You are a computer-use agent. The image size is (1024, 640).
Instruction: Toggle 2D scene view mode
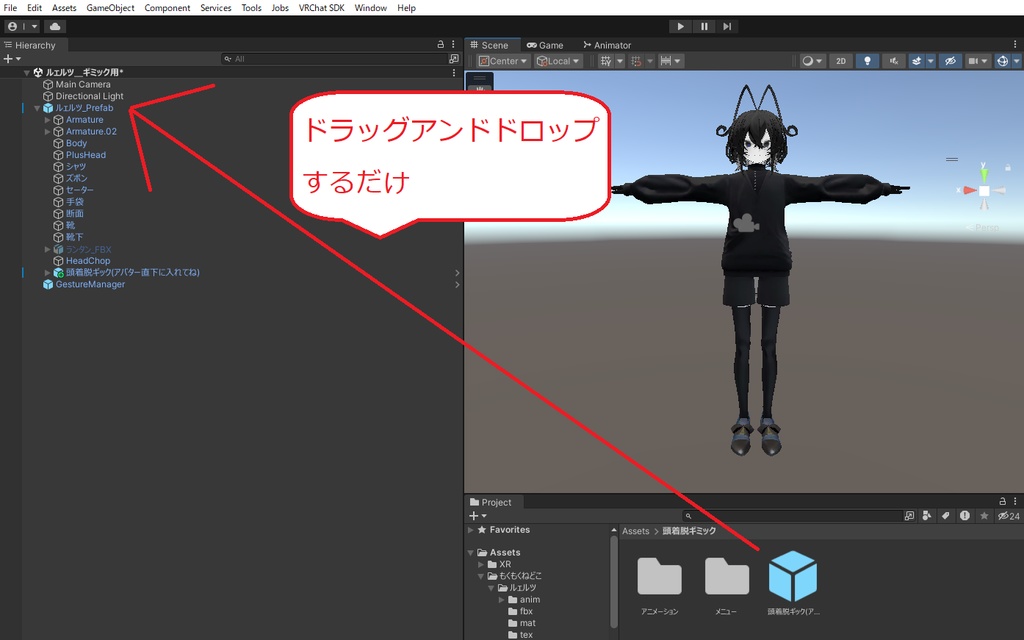841,60
